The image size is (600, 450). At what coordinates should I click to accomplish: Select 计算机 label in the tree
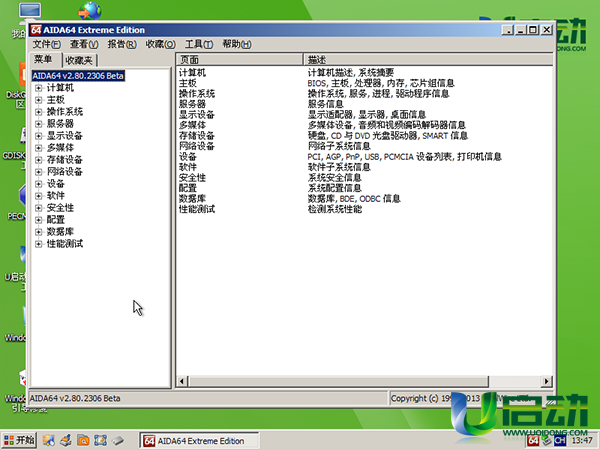[60, 88]
